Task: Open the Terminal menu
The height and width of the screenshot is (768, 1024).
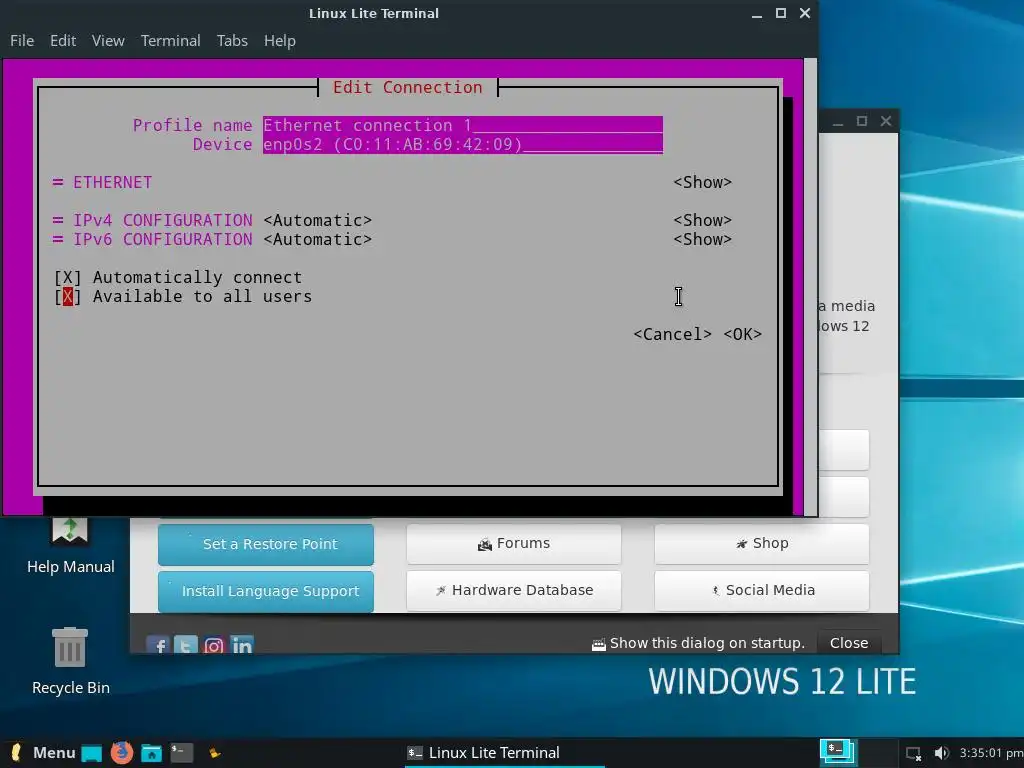Action: (170, 40)
